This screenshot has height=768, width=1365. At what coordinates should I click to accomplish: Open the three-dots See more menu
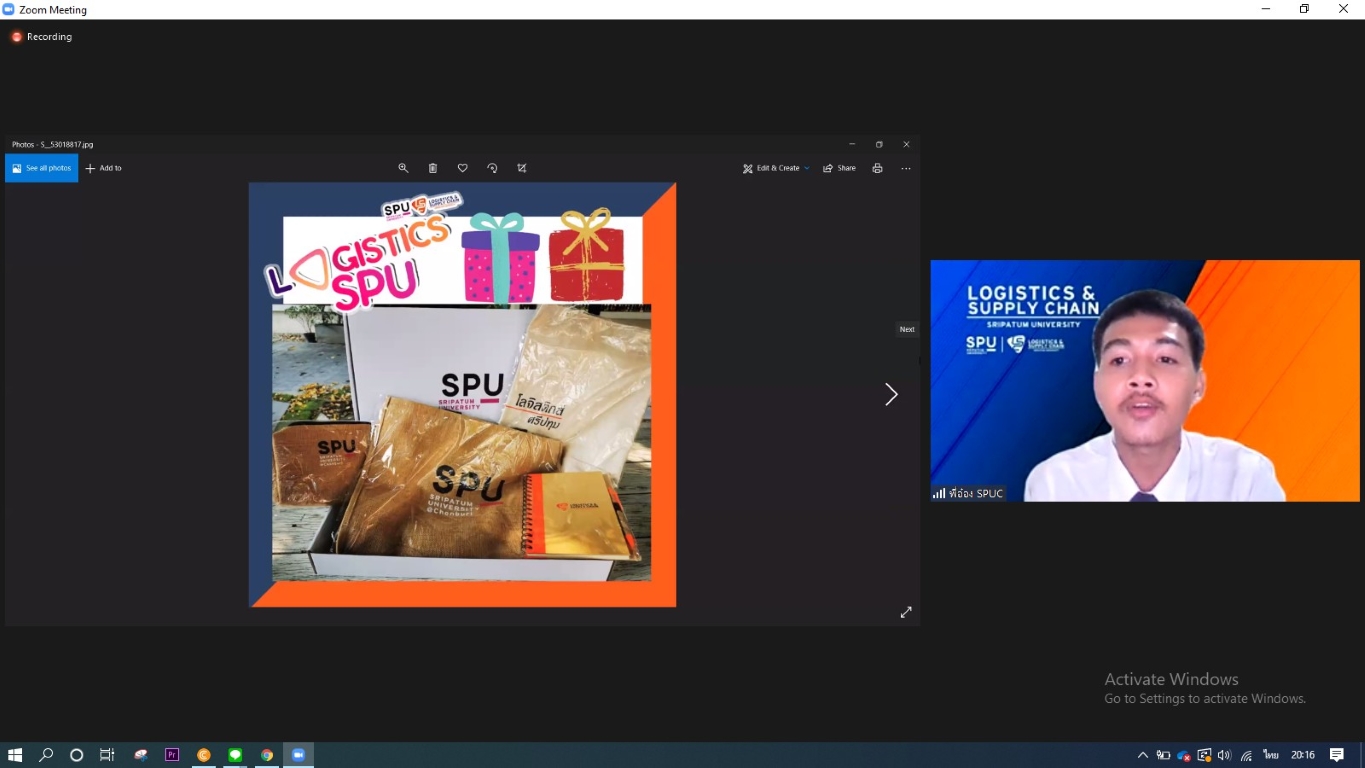906,168
